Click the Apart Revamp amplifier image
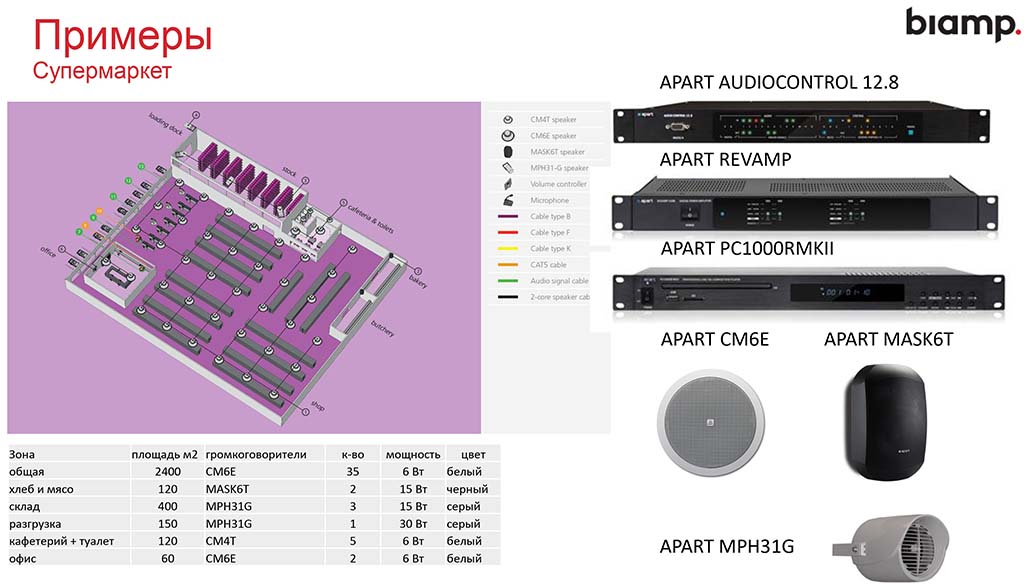Screen dimensions: 1024x585 tap(805, 204)
